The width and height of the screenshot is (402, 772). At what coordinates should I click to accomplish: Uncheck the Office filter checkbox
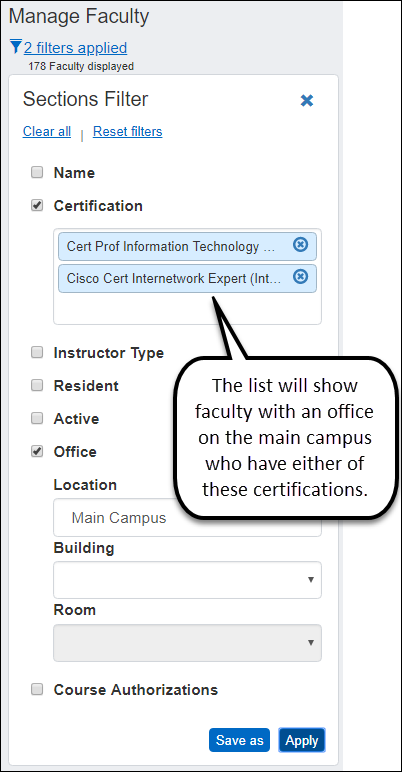[37, 451]
